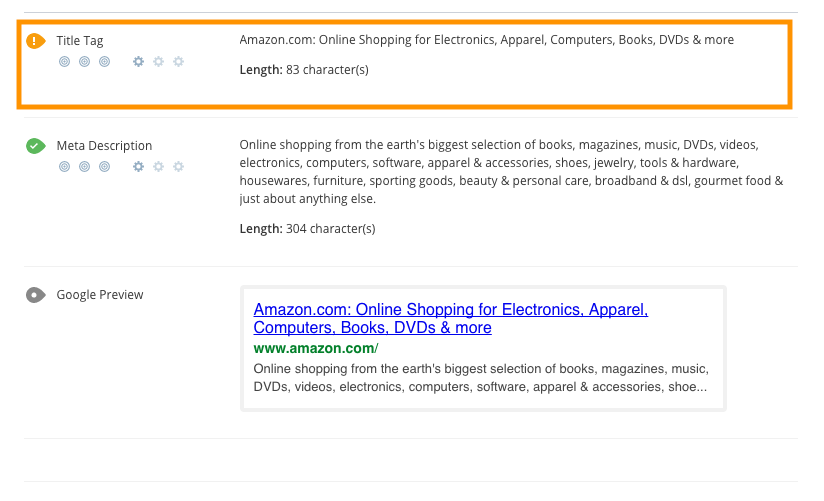This screenshot has height=501, width=824.
Task: Click first target icon under Title Tag
Action: [x=64, y=62]
